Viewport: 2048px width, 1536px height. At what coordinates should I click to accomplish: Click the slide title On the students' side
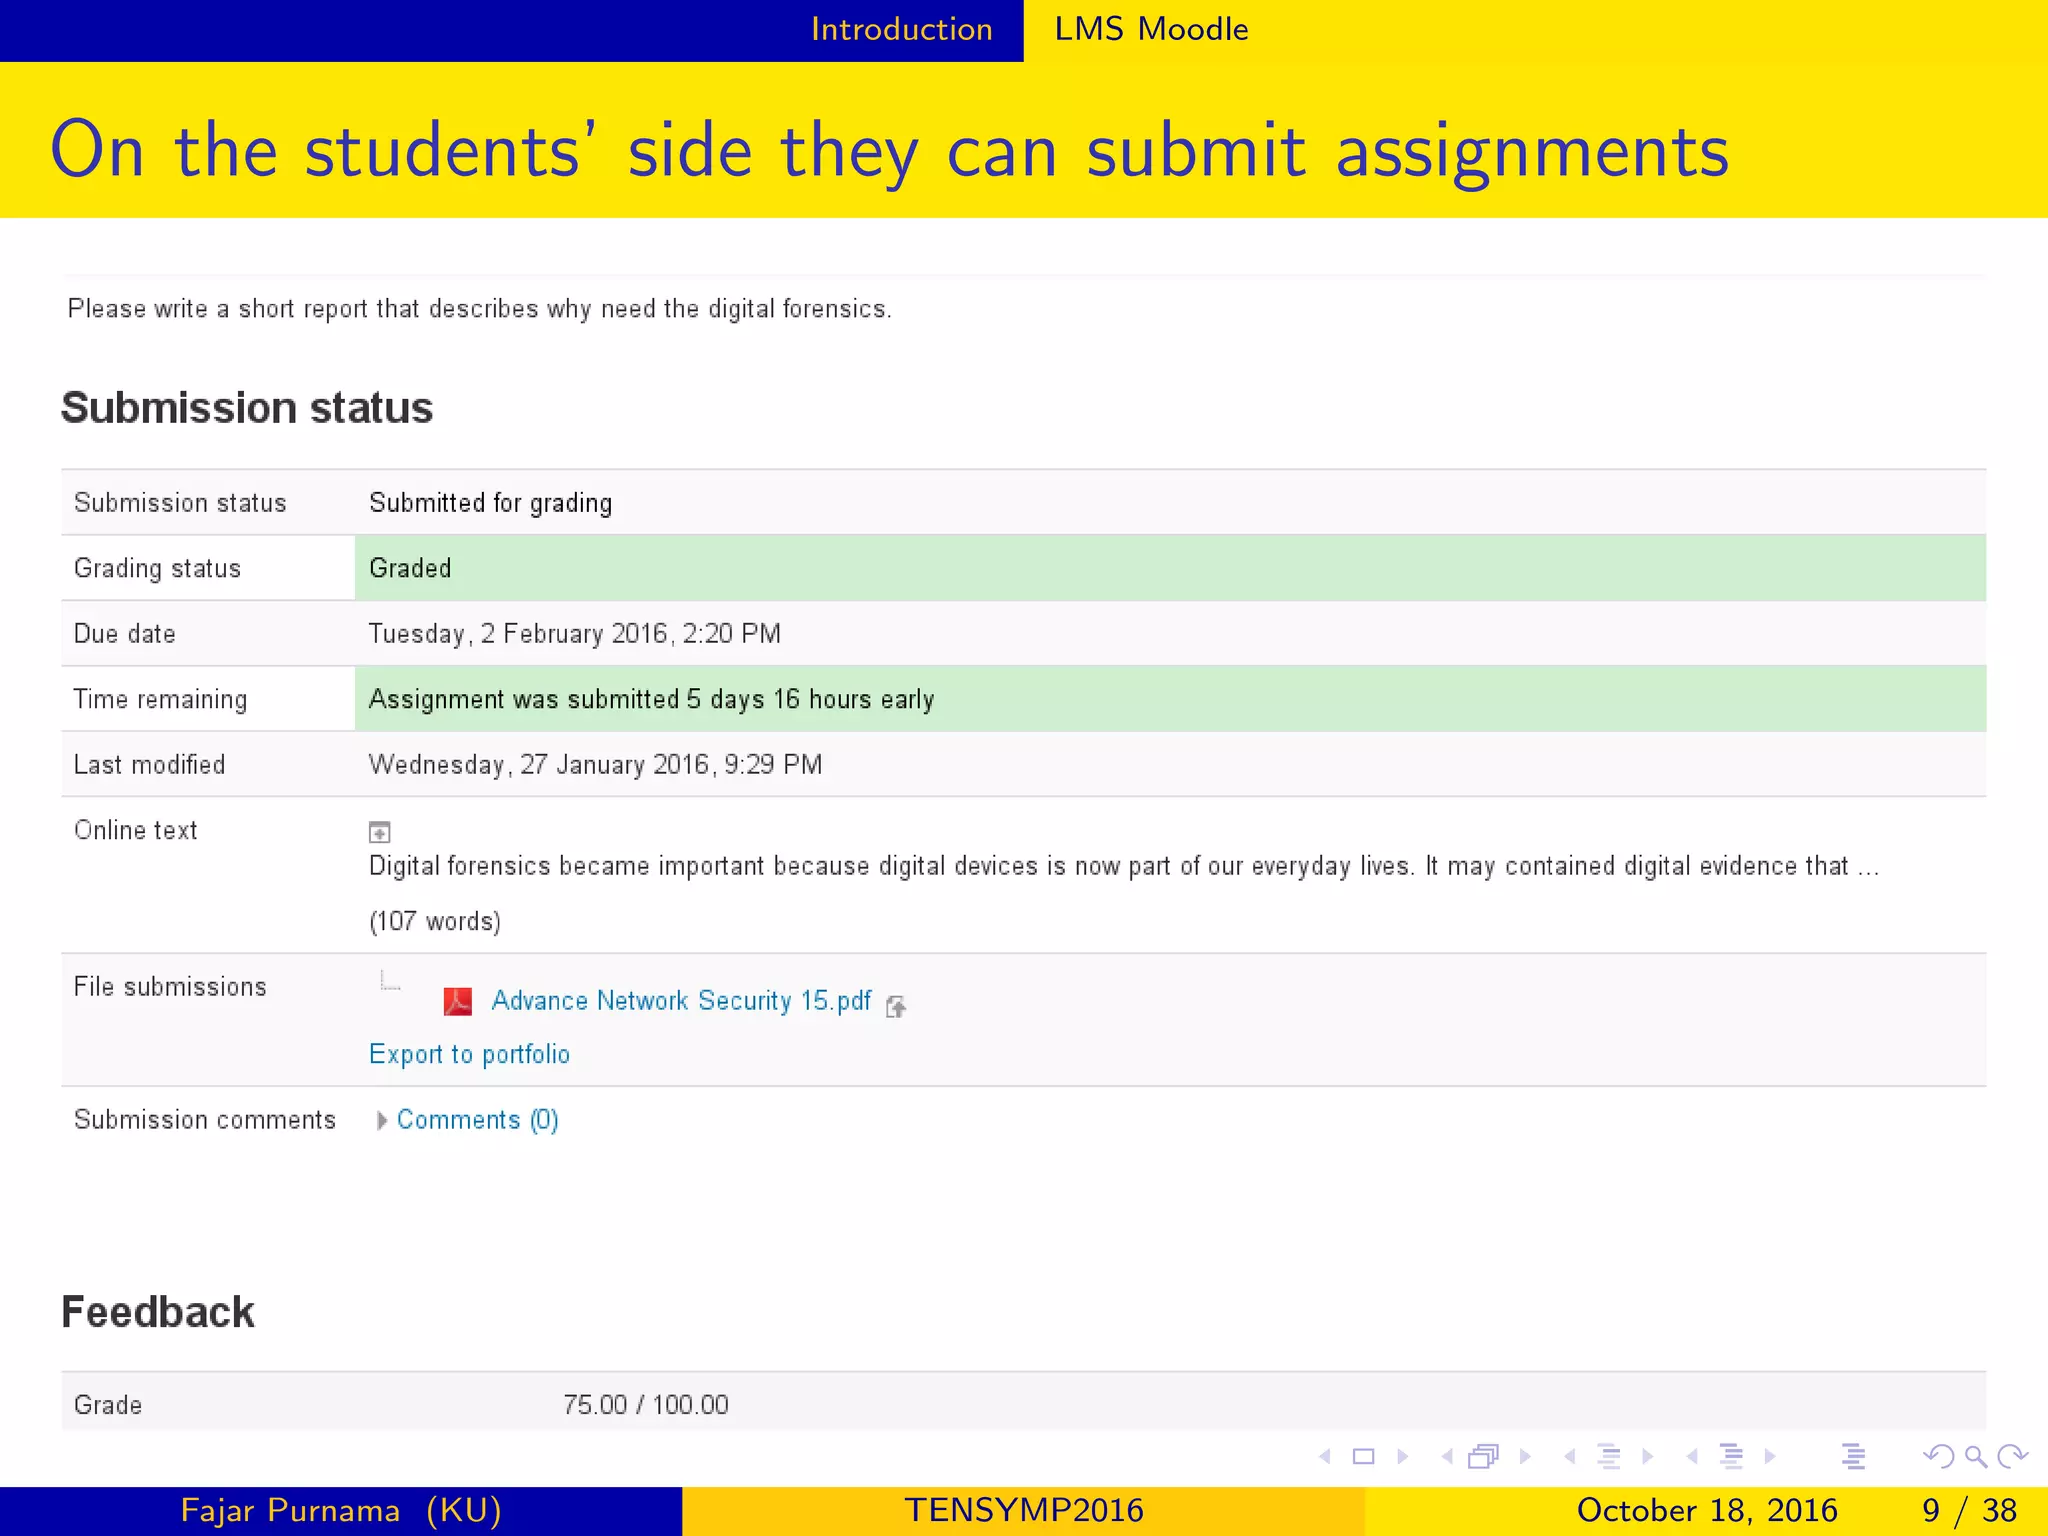click(890, 151)
